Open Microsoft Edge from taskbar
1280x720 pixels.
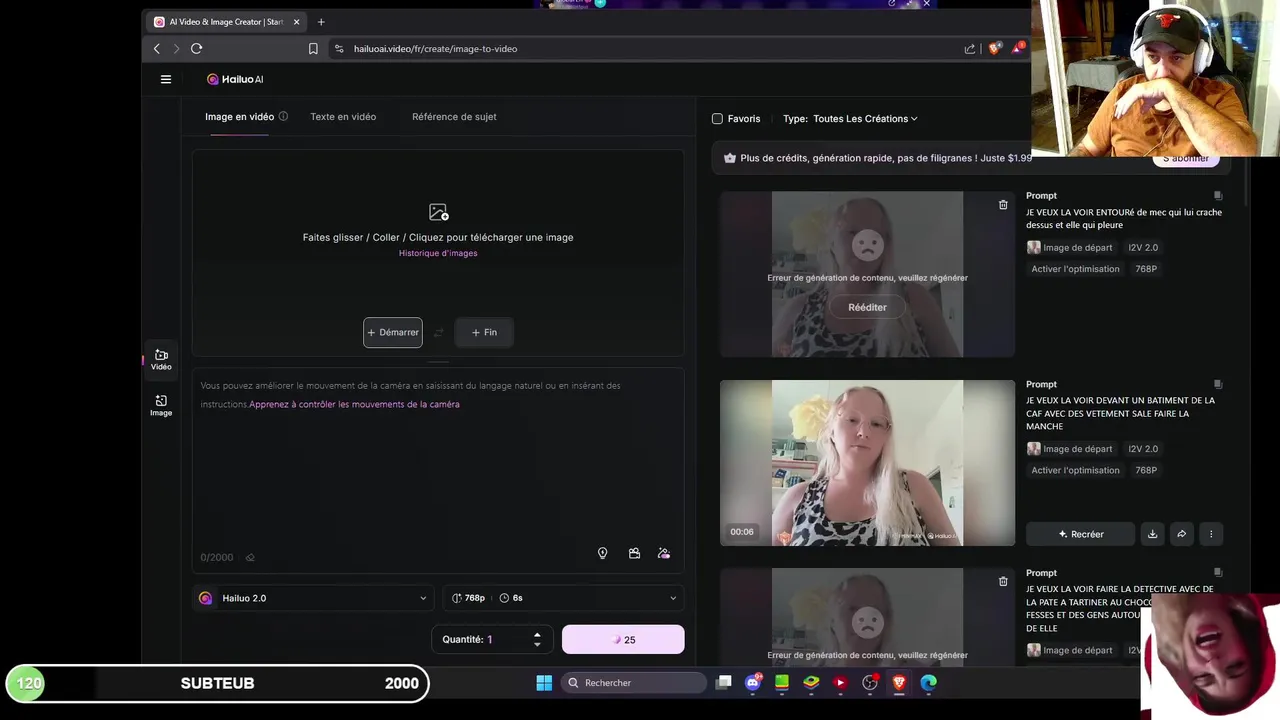click(x=929, y=683)
